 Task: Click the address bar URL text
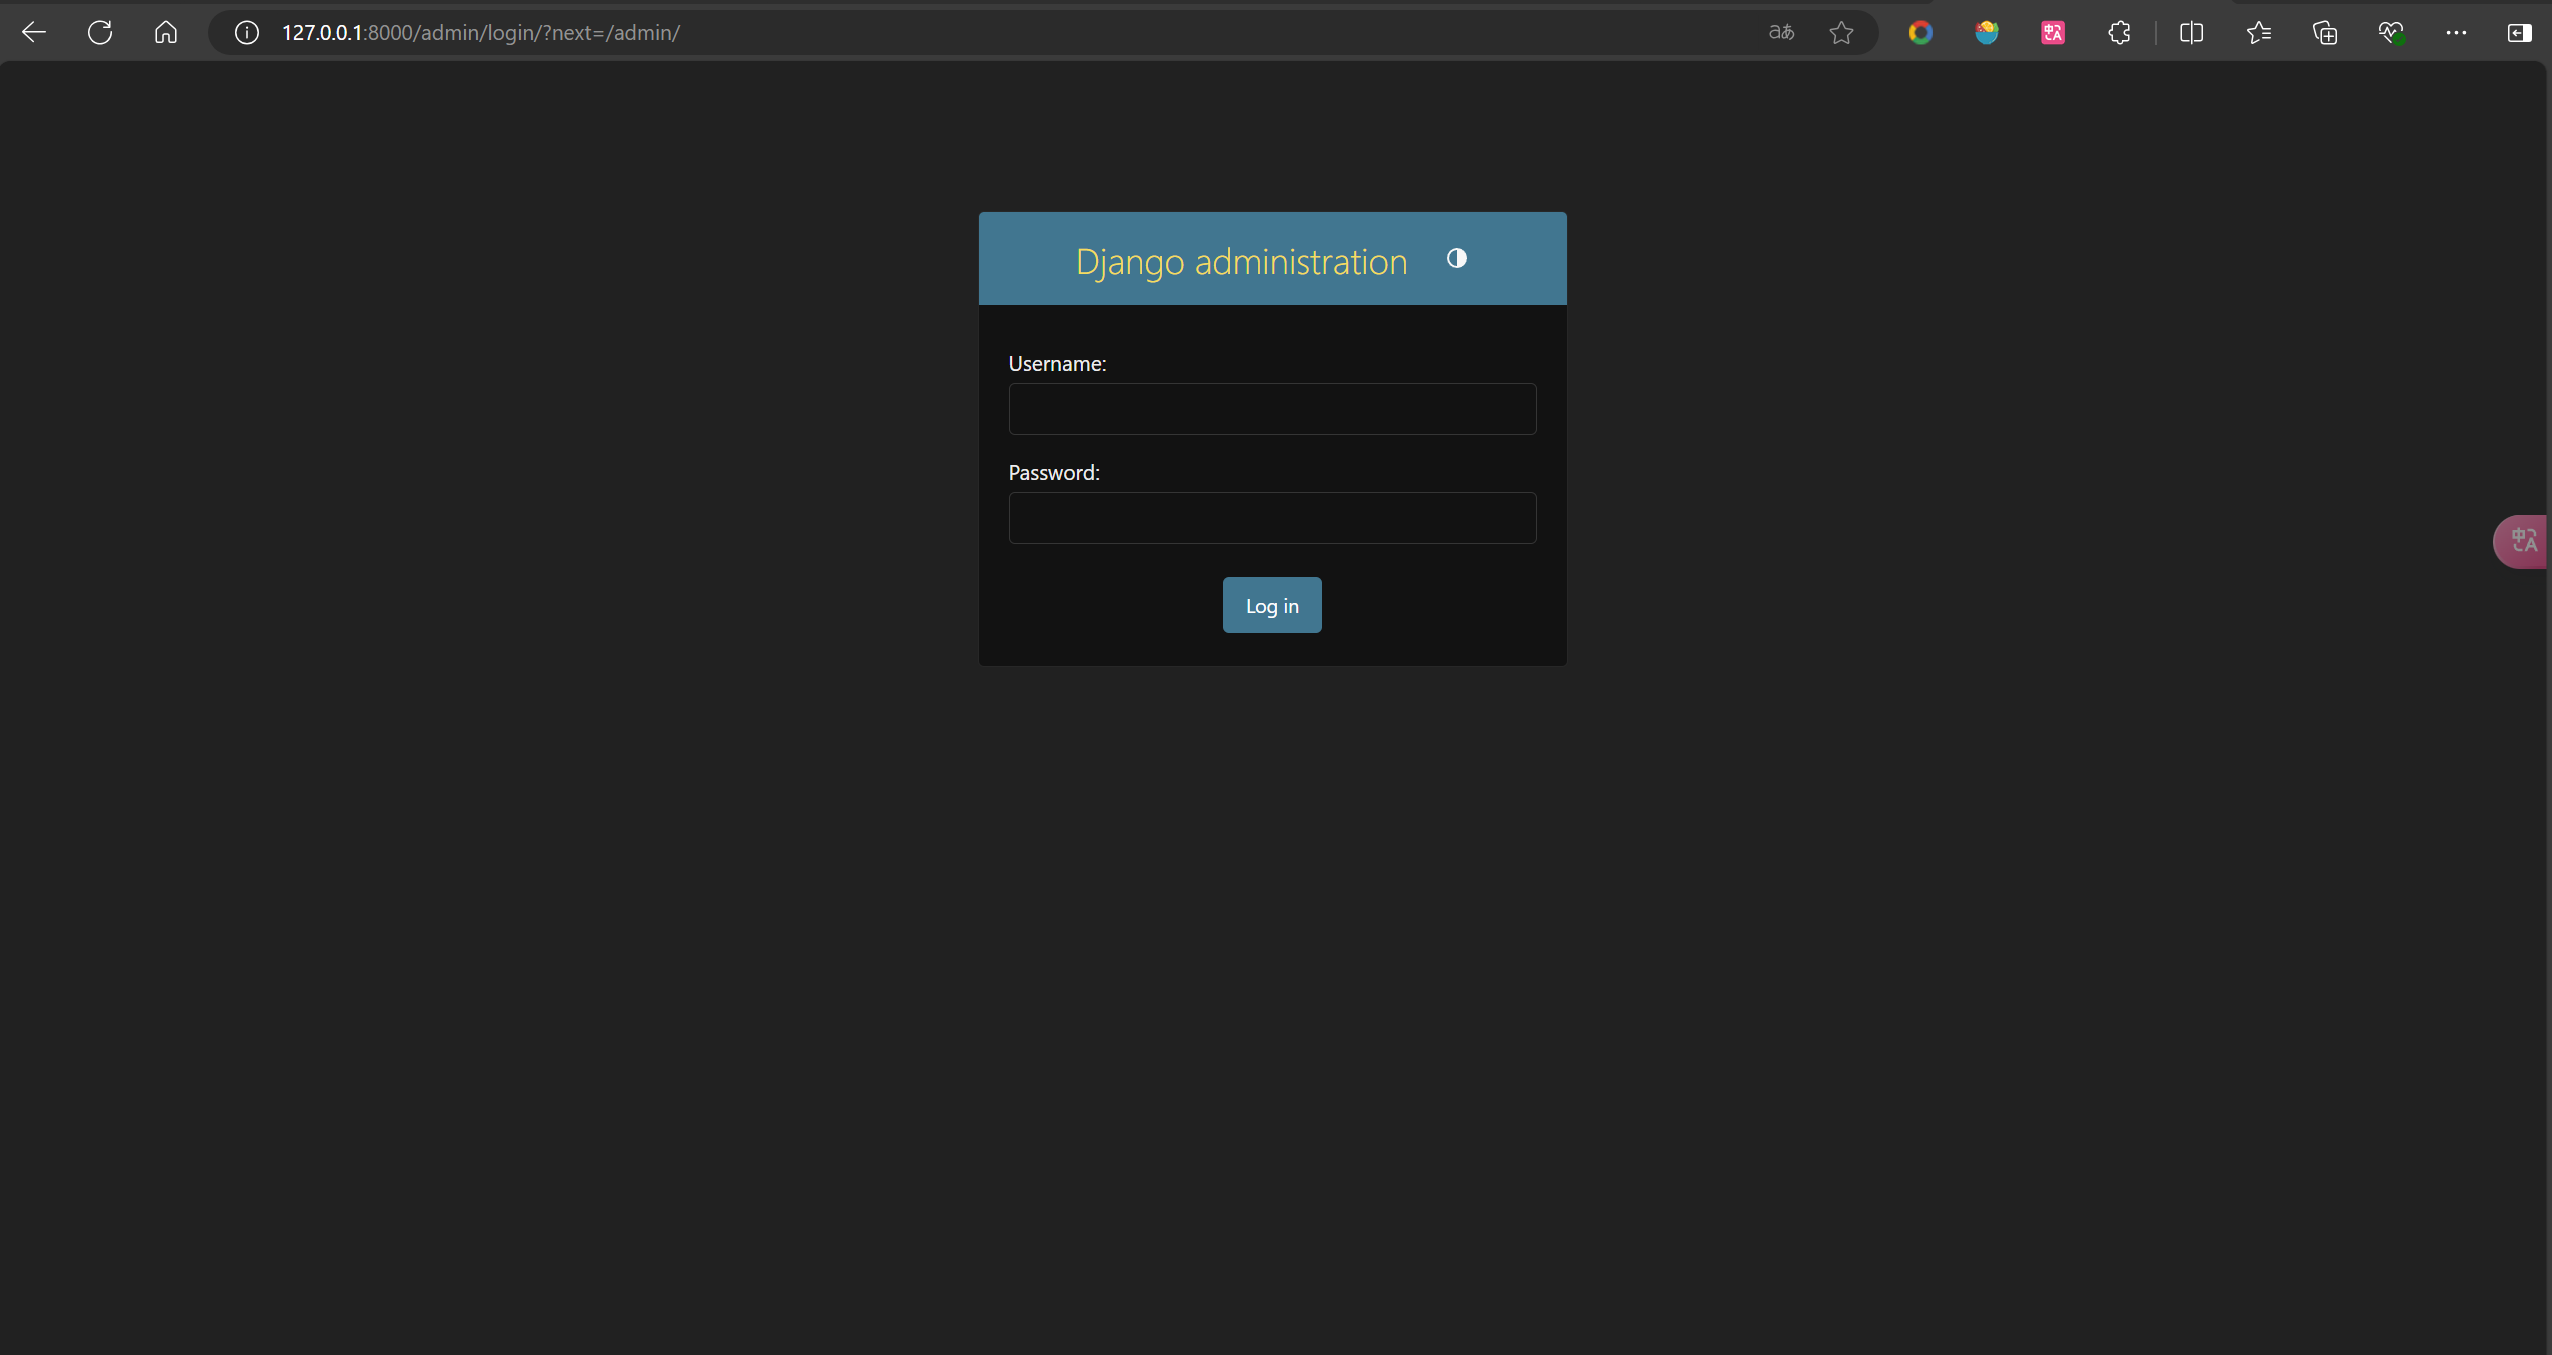(x=480, y=33)
